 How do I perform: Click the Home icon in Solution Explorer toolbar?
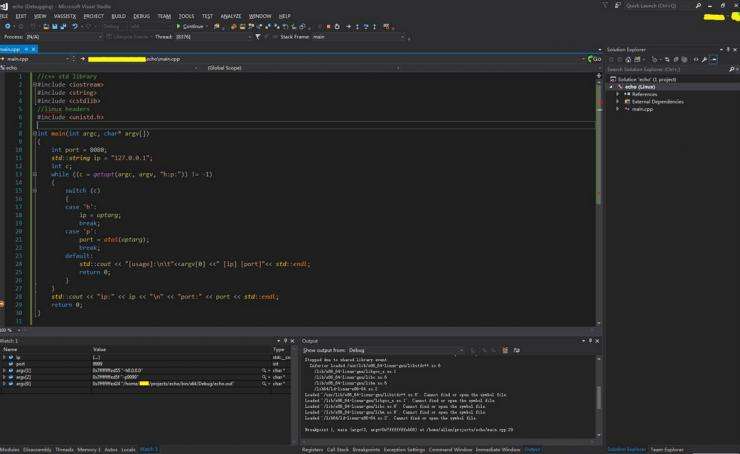628,59
